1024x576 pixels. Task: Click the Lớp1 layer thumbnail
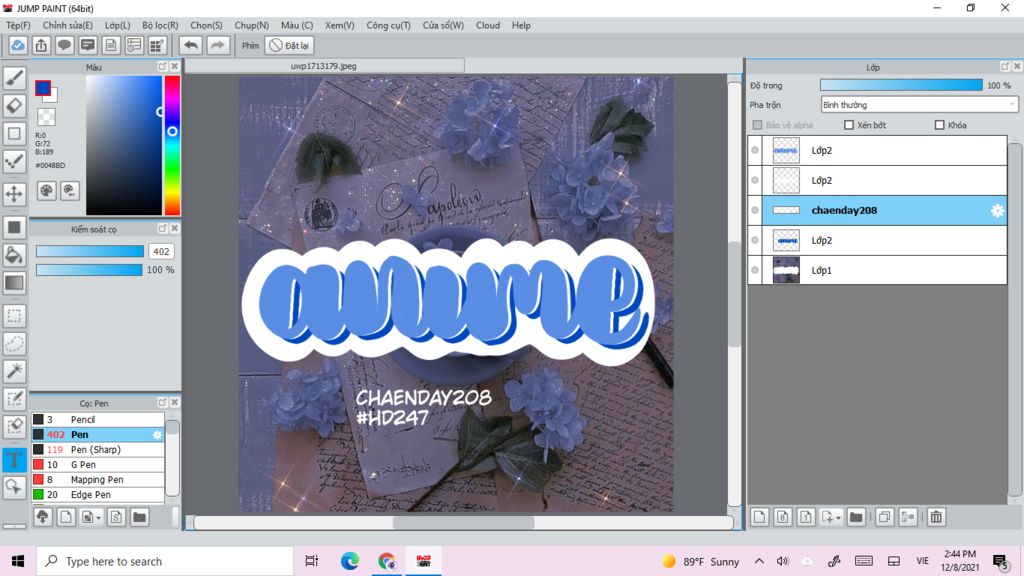tap(786, 270)
